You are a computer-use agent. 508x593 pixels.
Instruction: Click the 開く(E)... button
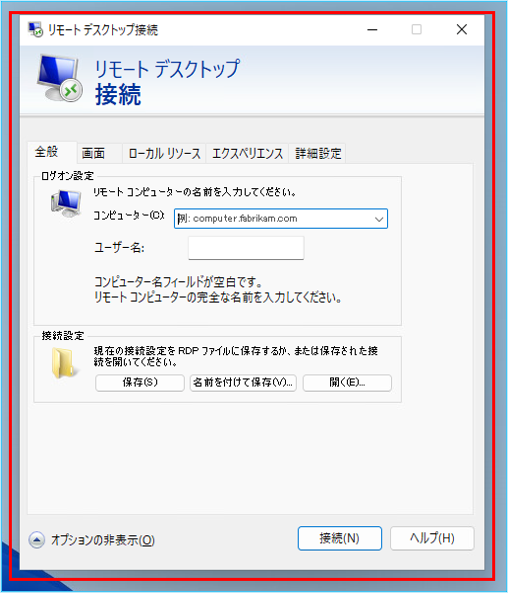point(347,383)
